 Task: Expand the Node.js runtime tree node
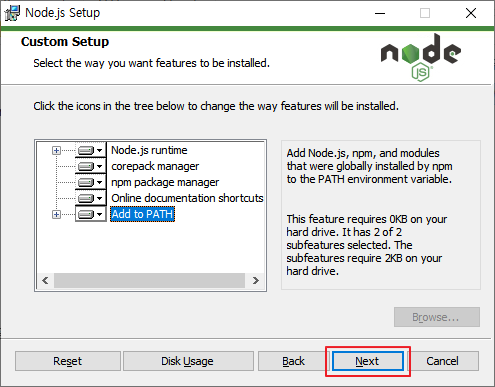pyautogui.click(x=56, y=151)
